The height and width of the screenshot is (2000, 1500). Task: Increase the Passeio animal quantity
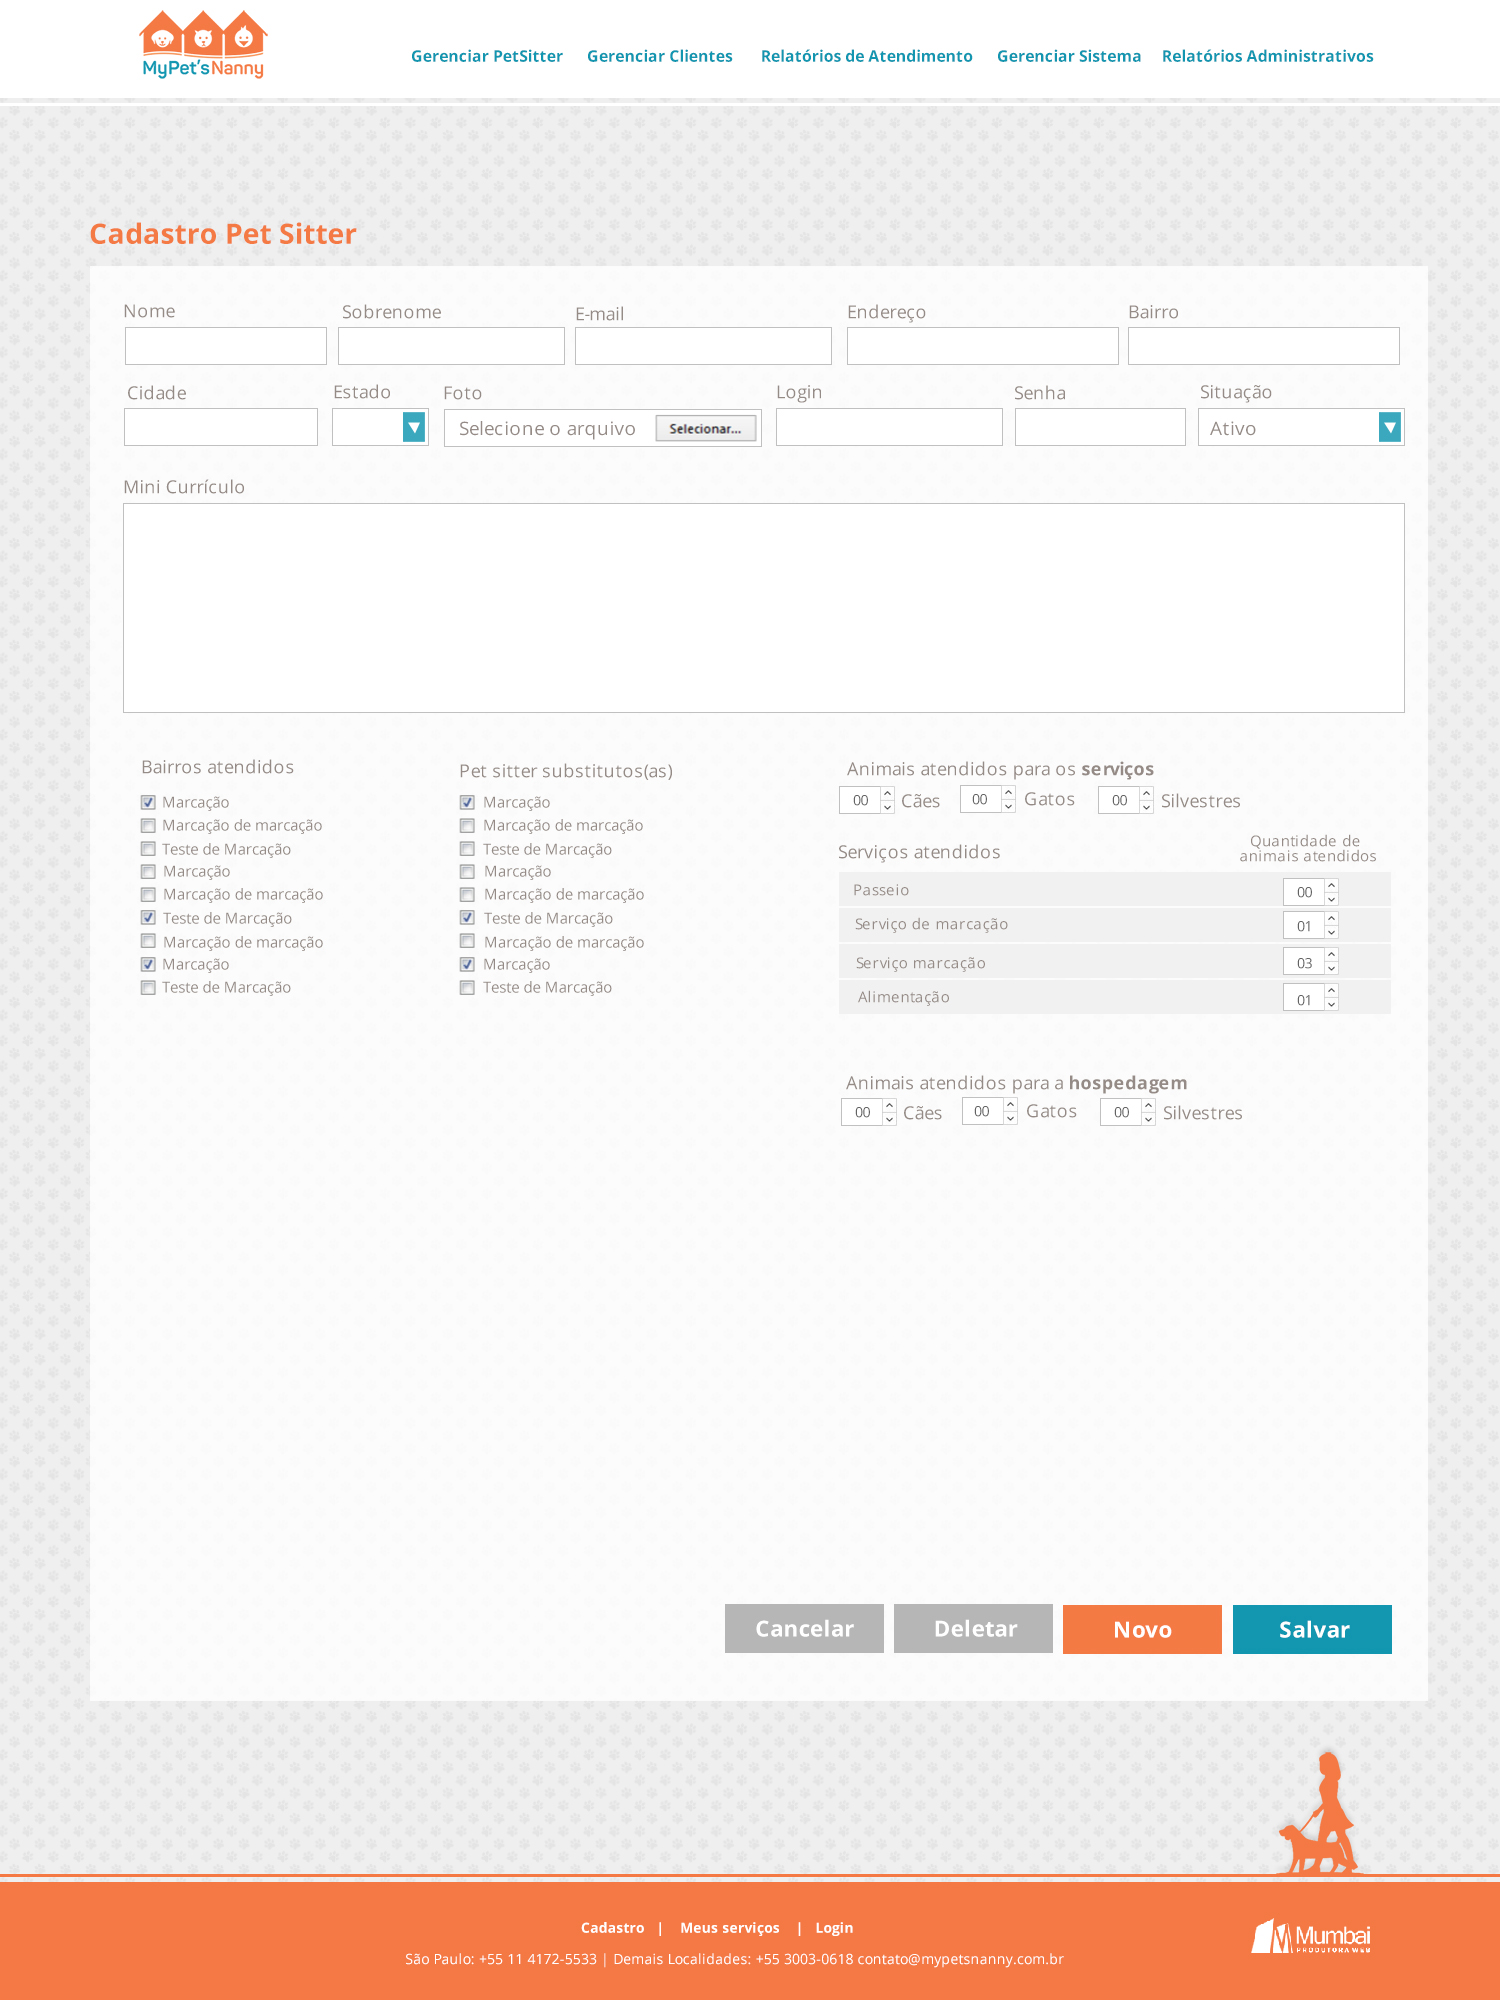tap(1332, 885)
